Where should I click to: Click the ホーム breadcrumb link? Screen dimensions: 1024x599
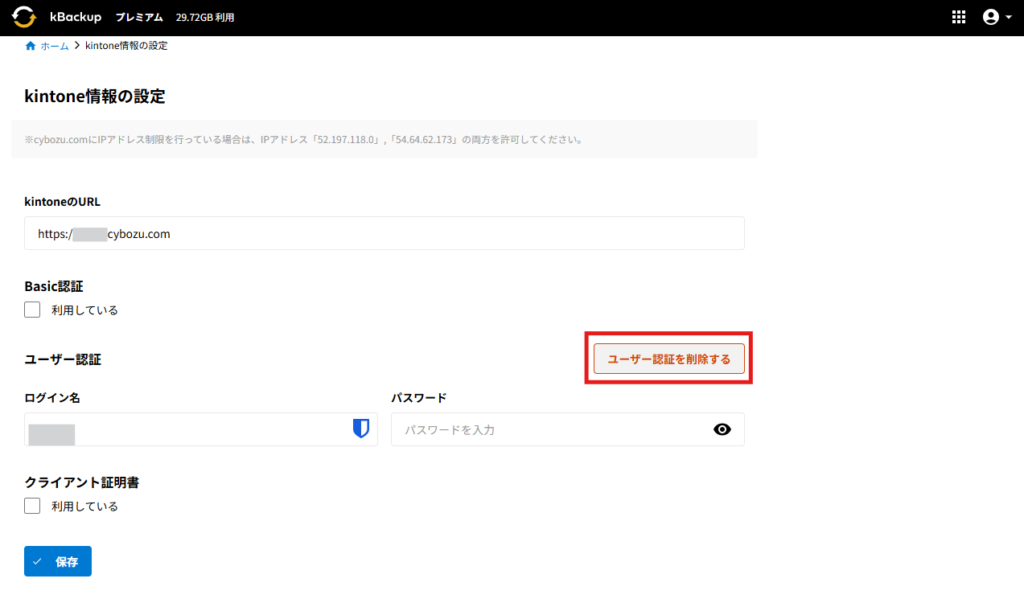[x=55, y=46]
